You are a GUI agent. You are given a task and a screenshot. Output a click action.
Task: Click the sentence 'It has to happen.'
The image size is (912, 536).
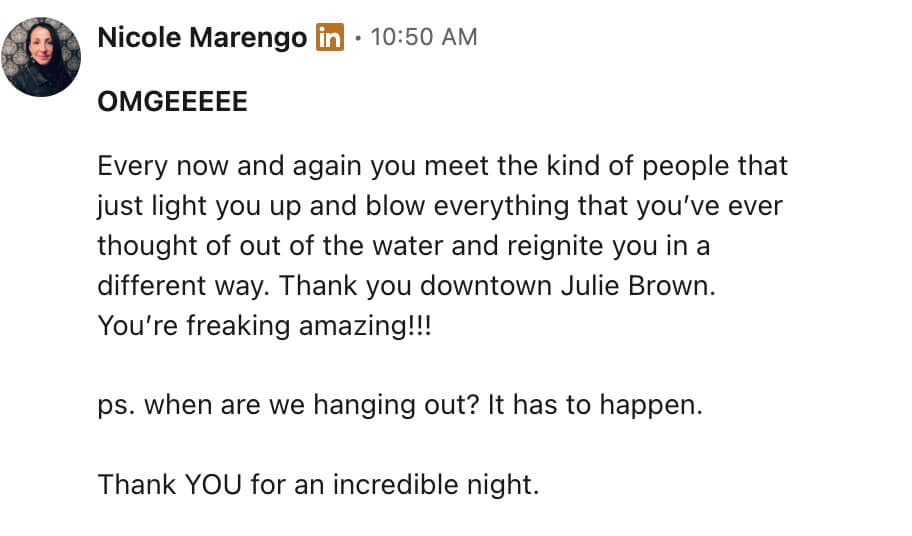595,405
